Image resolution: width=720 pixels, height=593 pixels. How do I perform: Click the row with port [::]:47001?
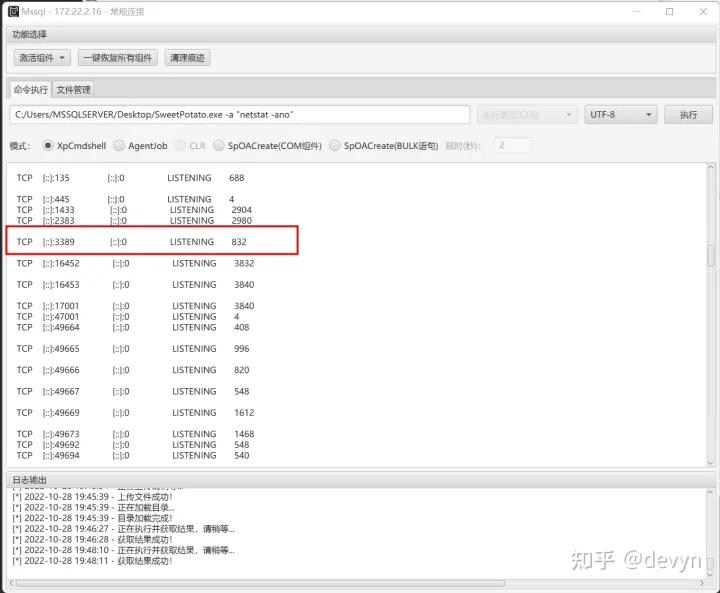pyautogui.click(x=128, y=317)
